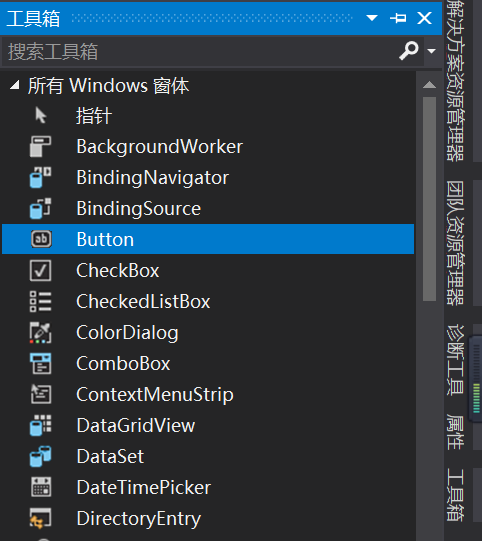Select the 指针 text label
The image size is (482, 541).
(x=94, y=116)
